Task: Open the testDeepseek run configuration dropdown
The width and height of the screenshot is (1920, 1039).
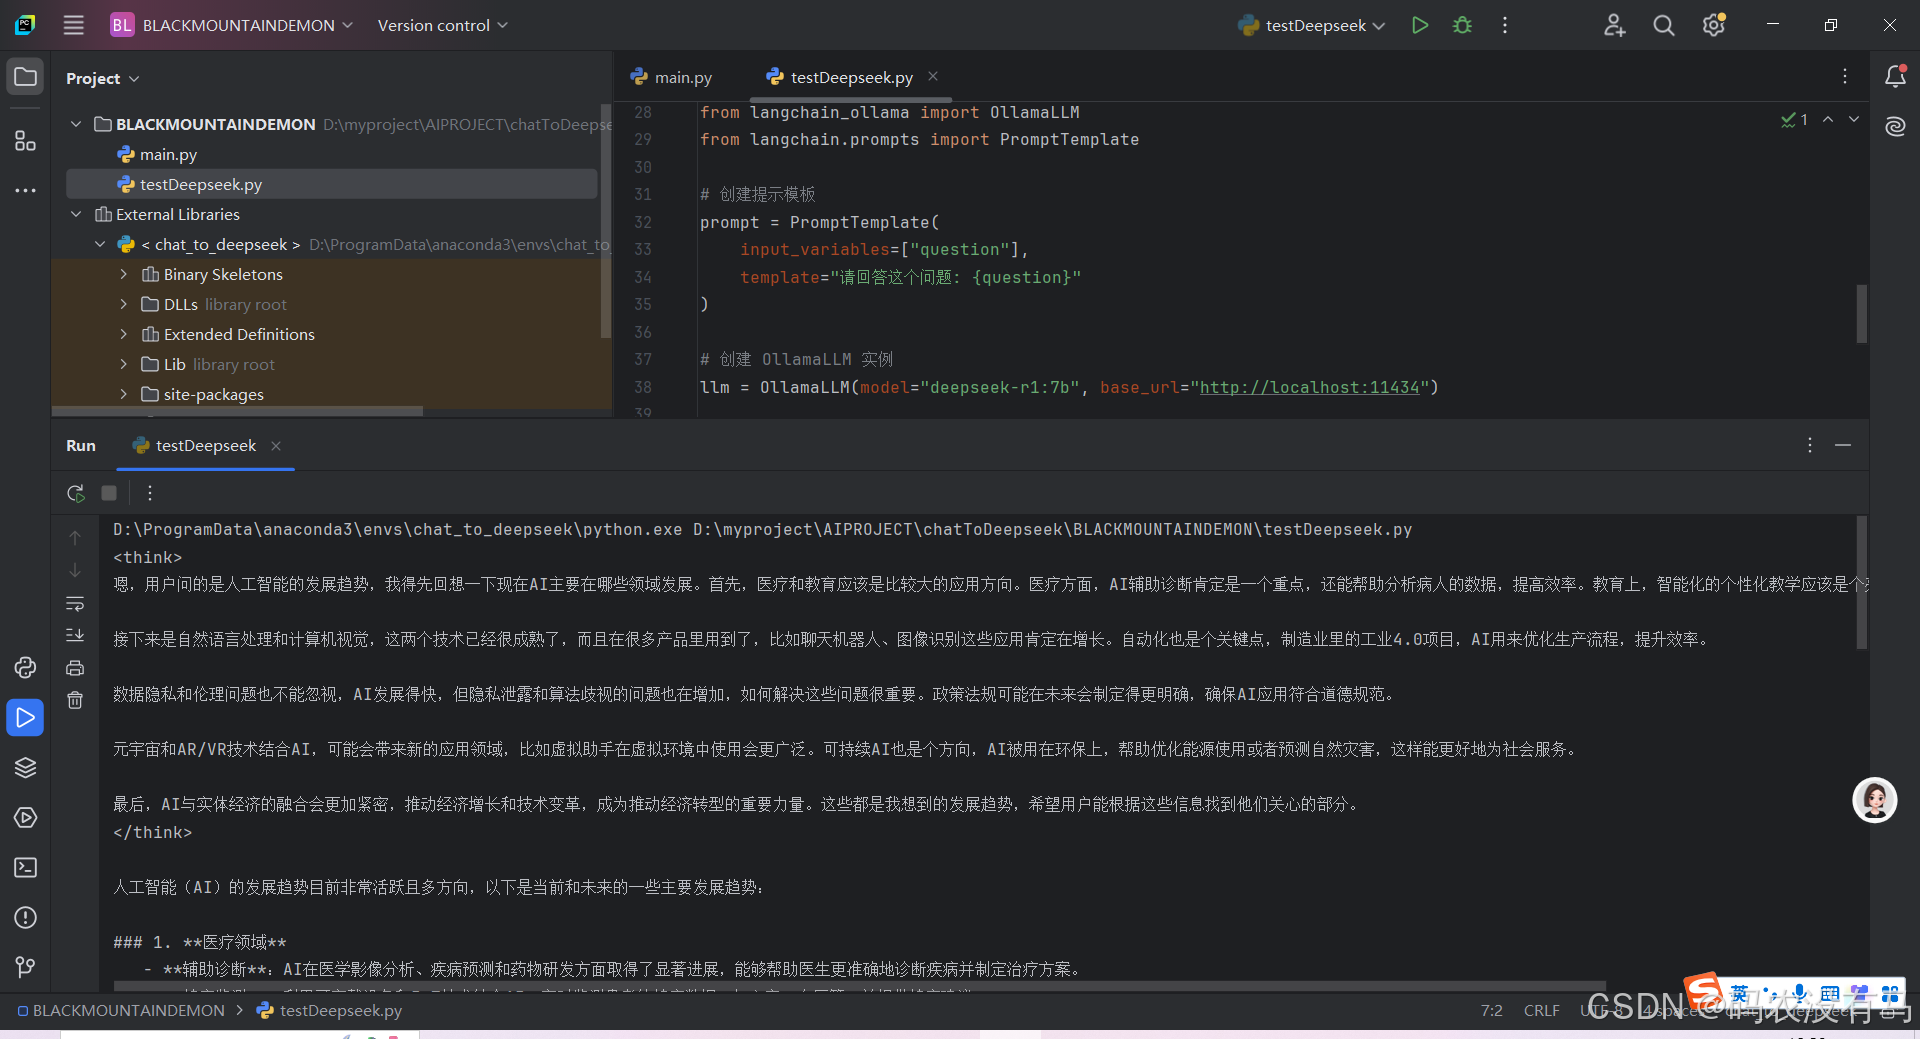Action: pos(1311,25)
